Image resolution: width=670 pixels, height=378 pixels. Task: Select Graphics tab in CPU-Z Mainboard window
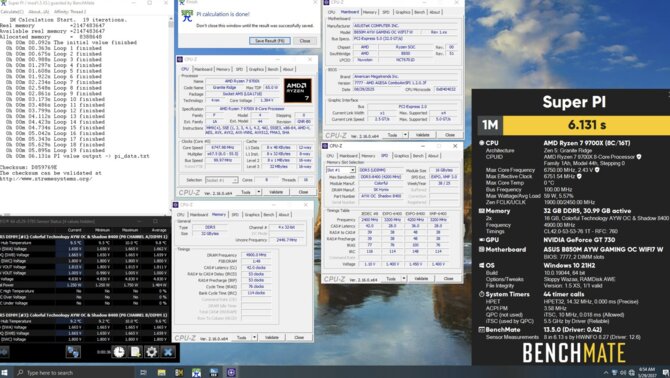pyautogui.click(x=403, y=12)
